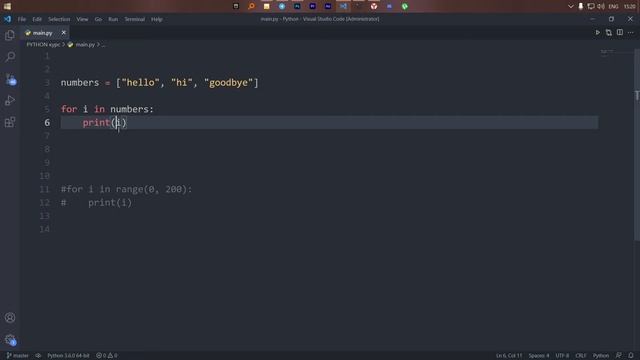This screenshot has height=360, width=640.
Task: Run the Python file with play icon
Action: tap(597, 33)
